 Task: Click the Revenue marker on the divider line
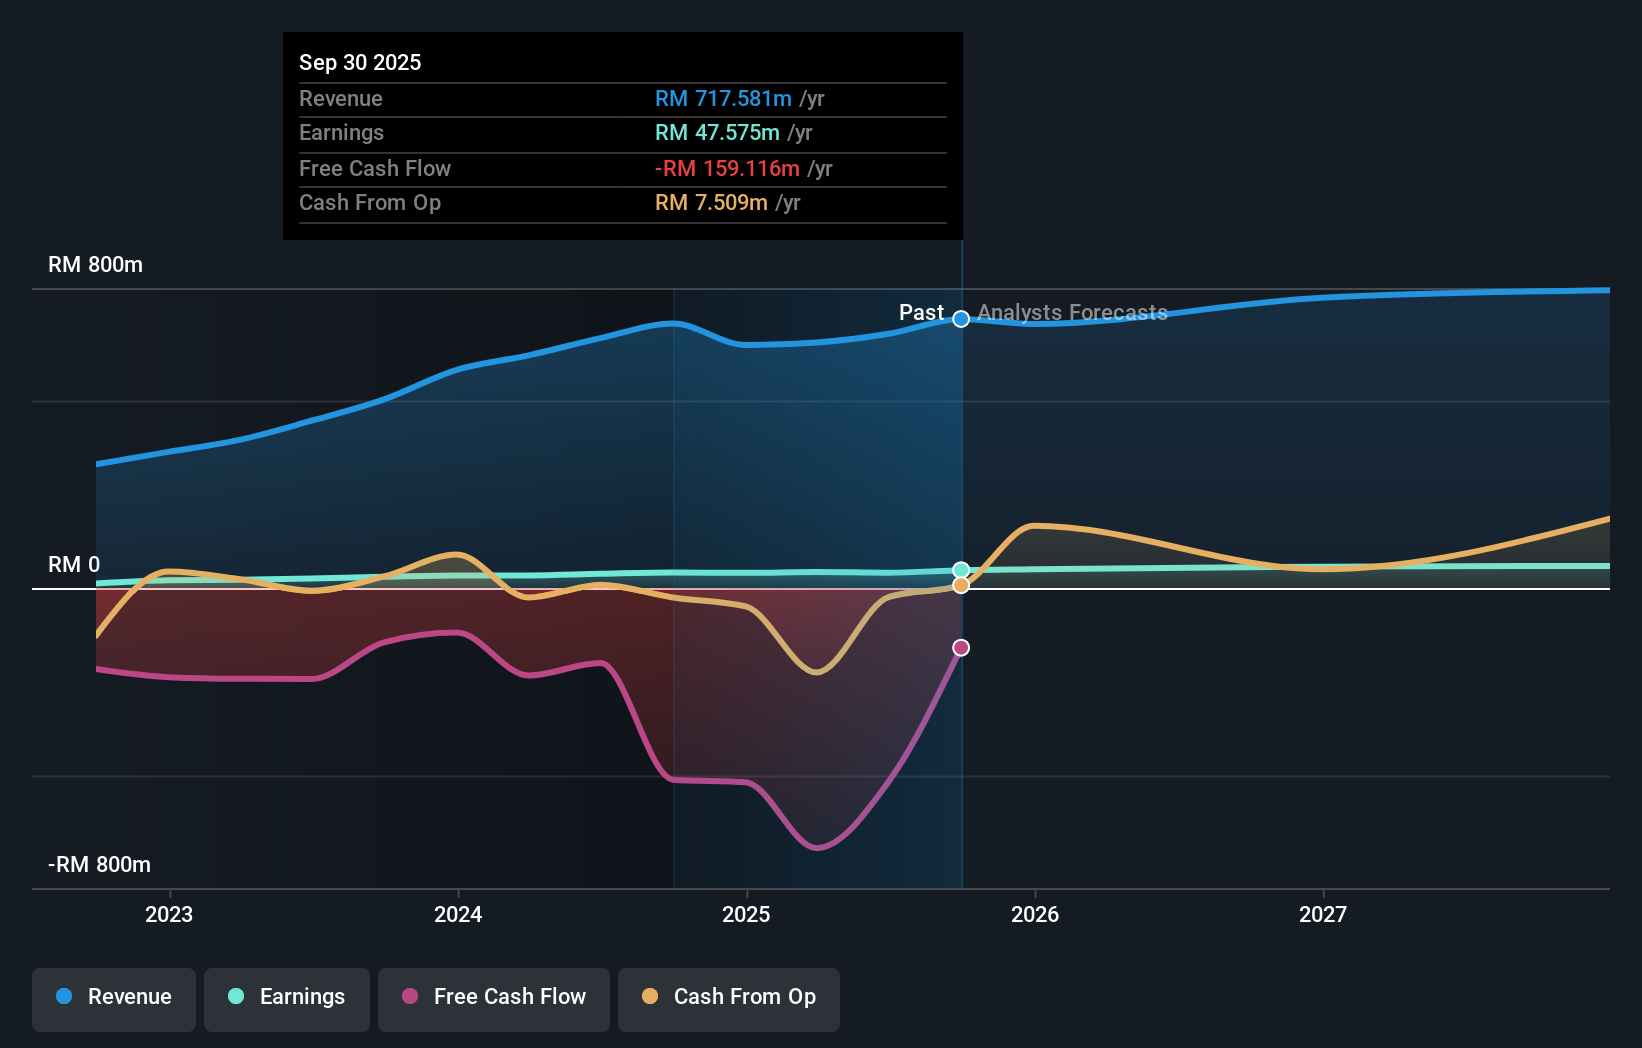pos(961,319)
